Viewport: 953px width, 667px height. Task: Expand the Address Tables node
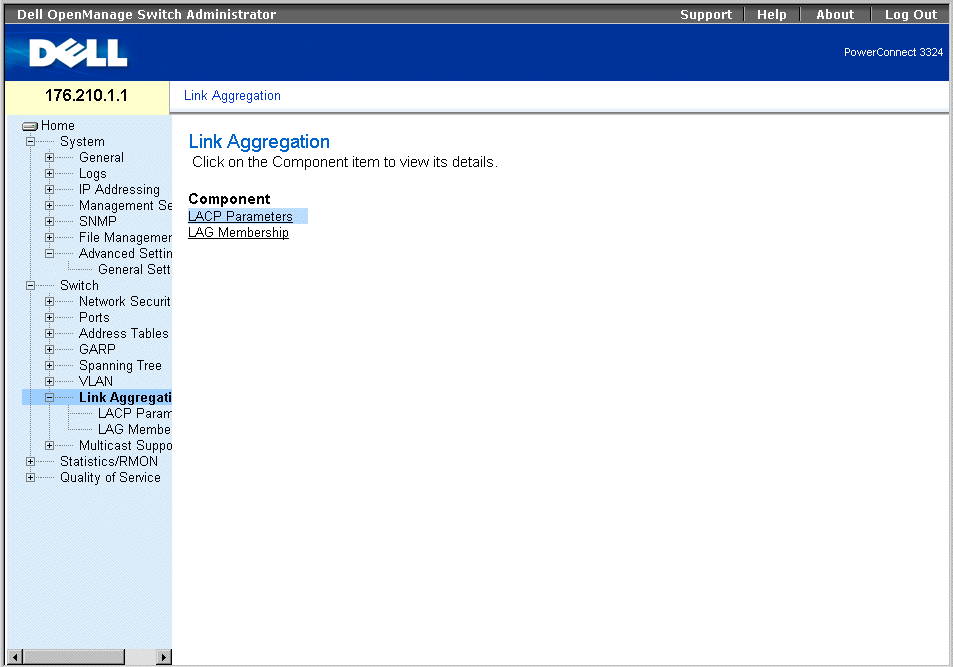coord(49,334)
